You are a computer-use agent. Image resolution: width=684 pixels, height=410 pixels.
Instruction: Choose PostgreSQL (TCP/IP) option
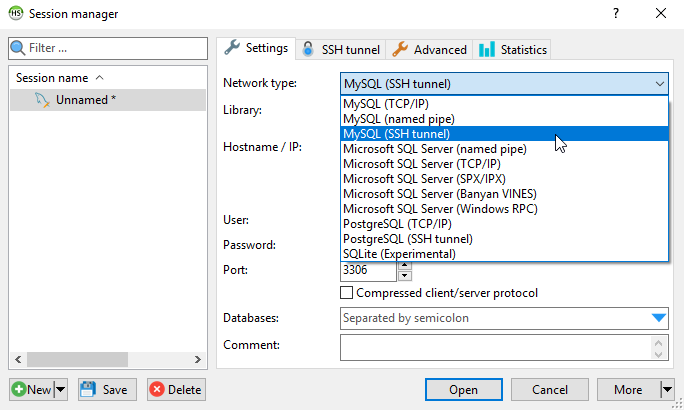(504, 224)
